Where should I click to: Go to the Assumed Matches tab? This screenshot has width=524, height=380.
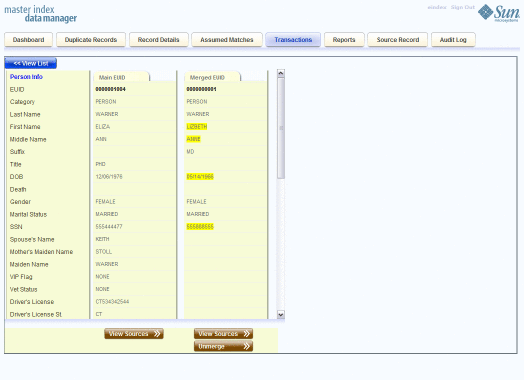point(227,40)
